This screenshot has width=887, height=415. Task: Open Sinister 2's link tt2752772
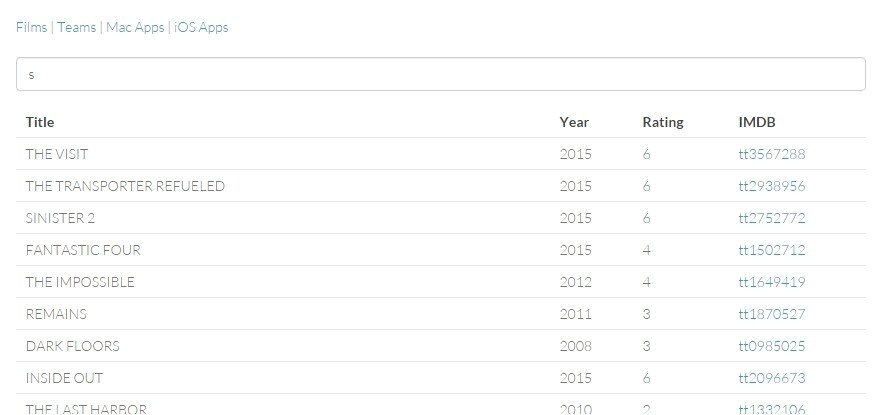pyautogui.click(x=771, y=218)
